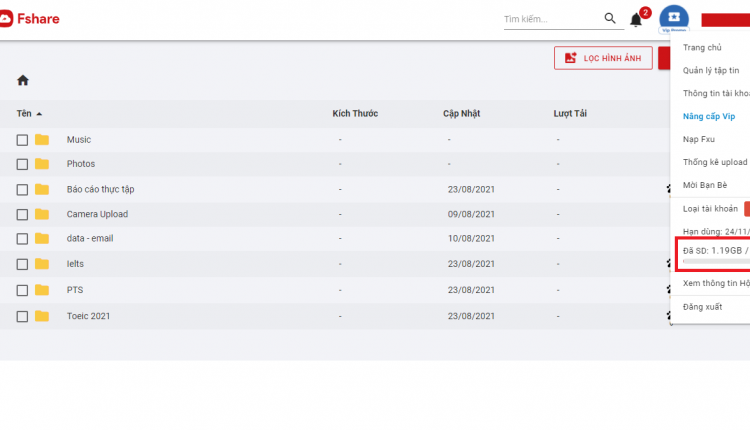Click Xem thông tin Hộ menu item
The height and width of the screenshot is (430, 750).
pyautogui.click(x=716, y=283)
